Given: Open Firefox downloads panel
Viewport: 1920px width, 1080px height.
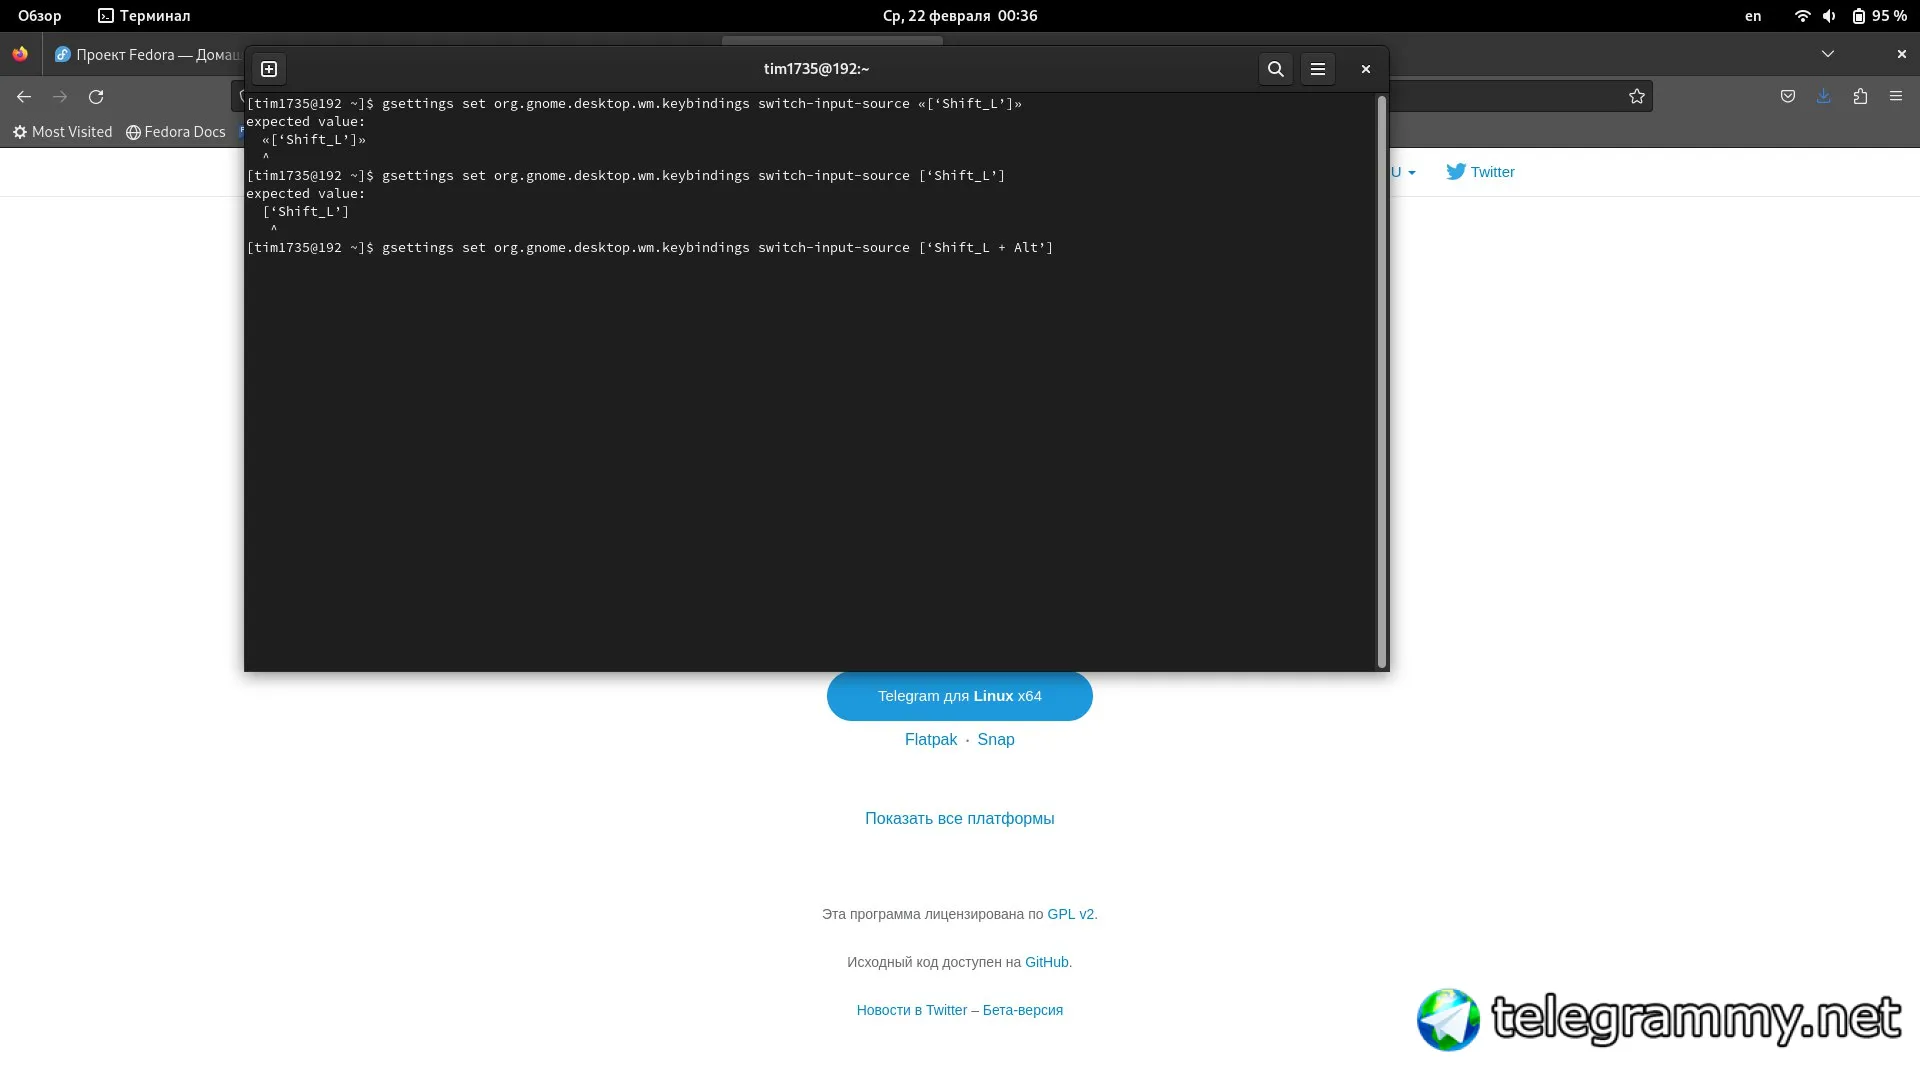Looking at the screenshot, I should point(1823,97).
